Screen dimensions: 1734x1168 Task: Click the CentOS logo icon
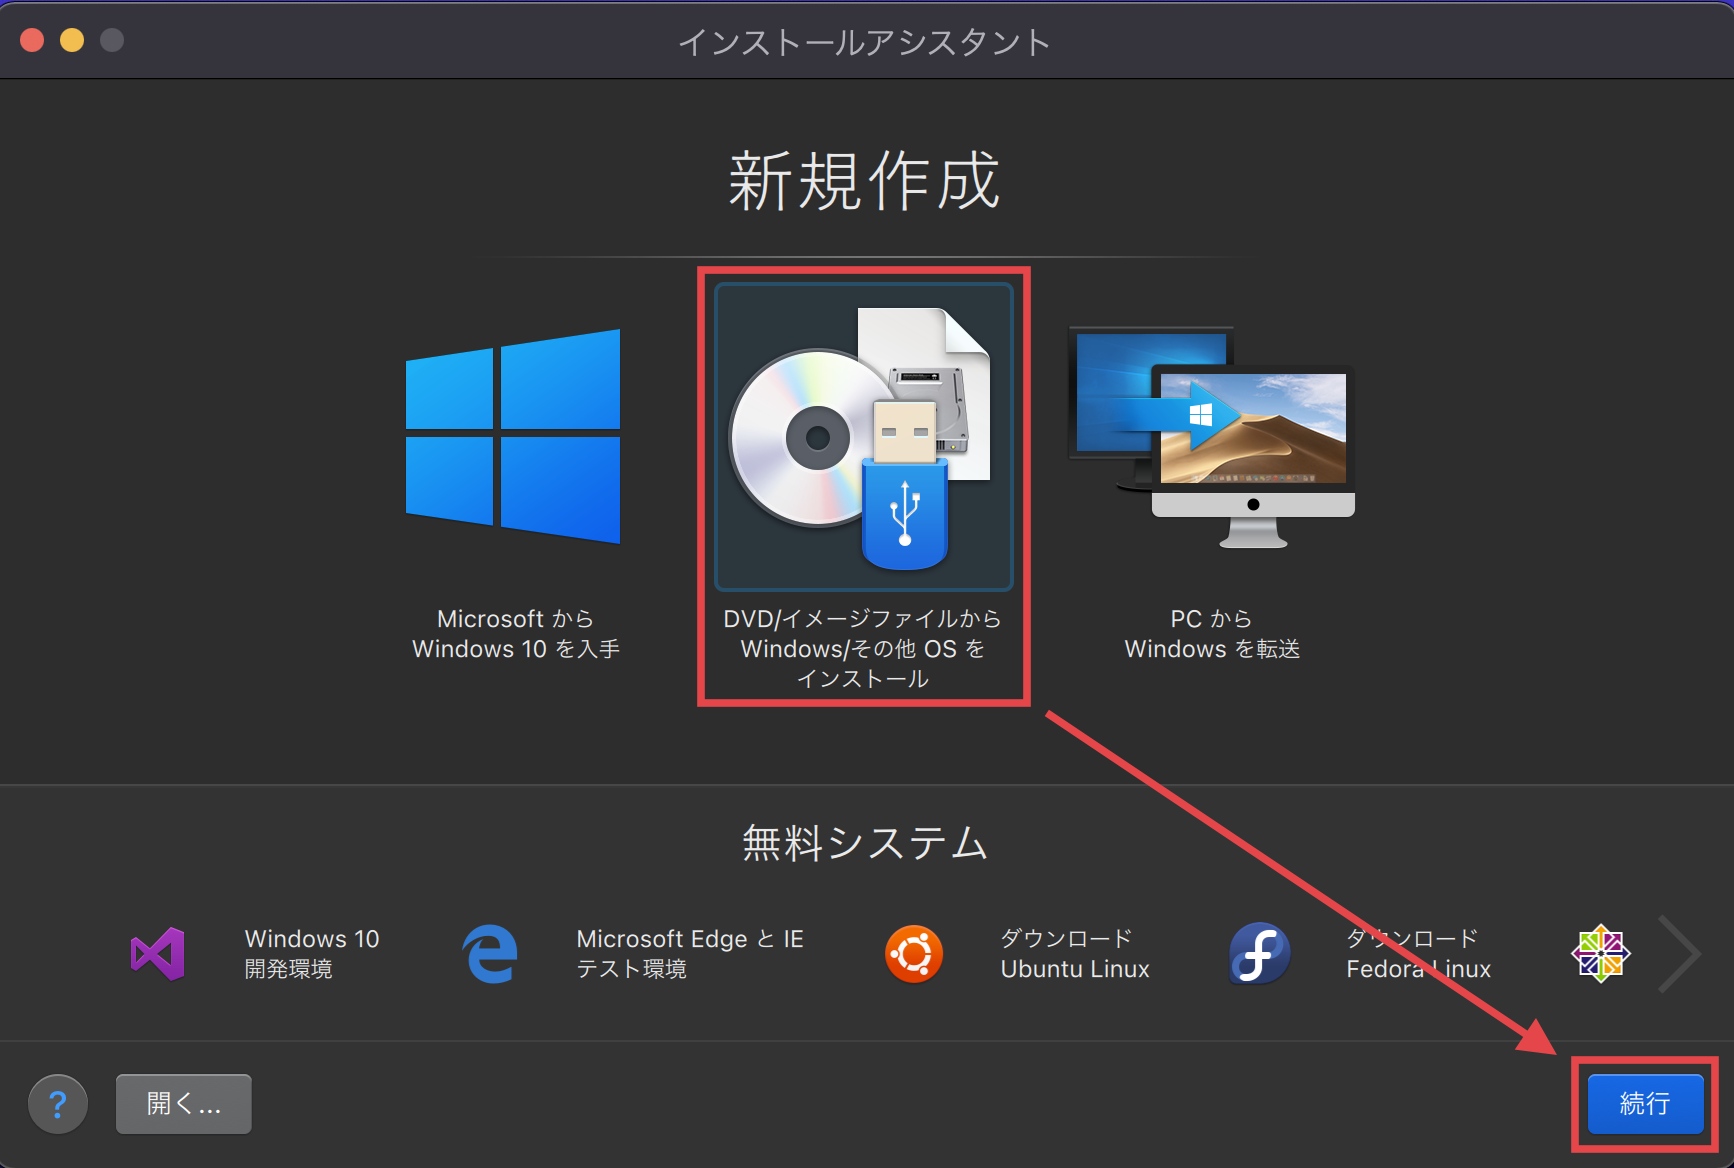point(1601,954)
